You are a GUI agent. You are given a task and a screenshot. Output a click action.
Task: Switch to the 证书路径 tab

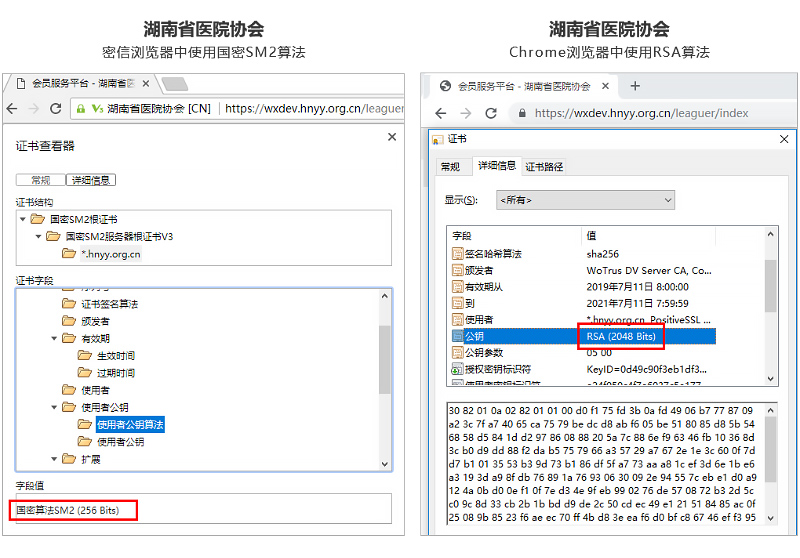(x=544, y=166)
